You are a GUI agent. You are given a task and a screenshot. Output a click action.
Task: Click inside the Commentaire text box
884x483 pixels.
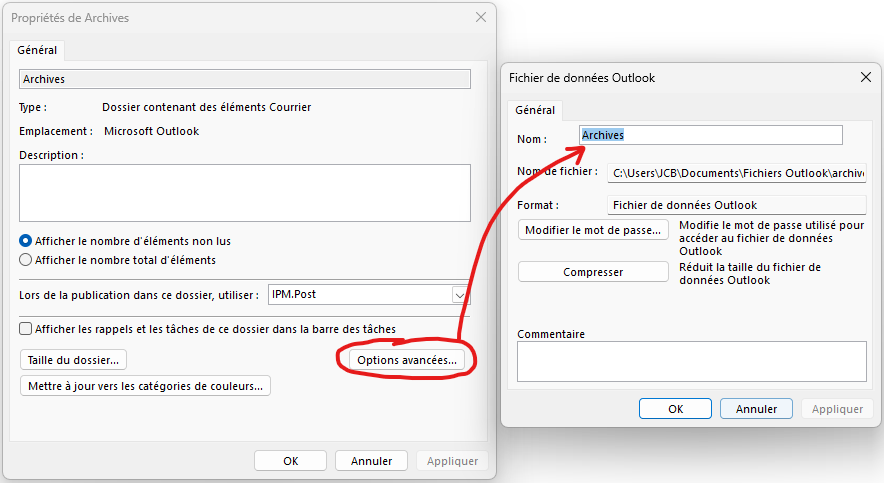click(x=691, y=361)
